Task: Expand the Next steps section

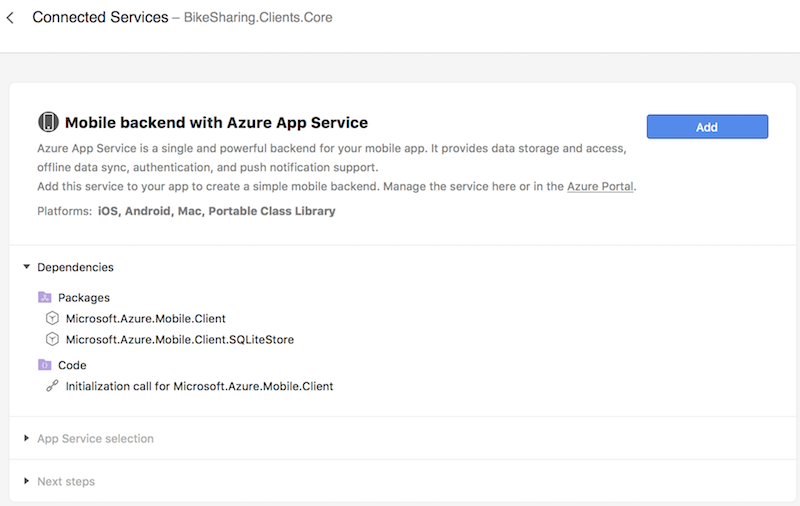Action: click(27, 481)
